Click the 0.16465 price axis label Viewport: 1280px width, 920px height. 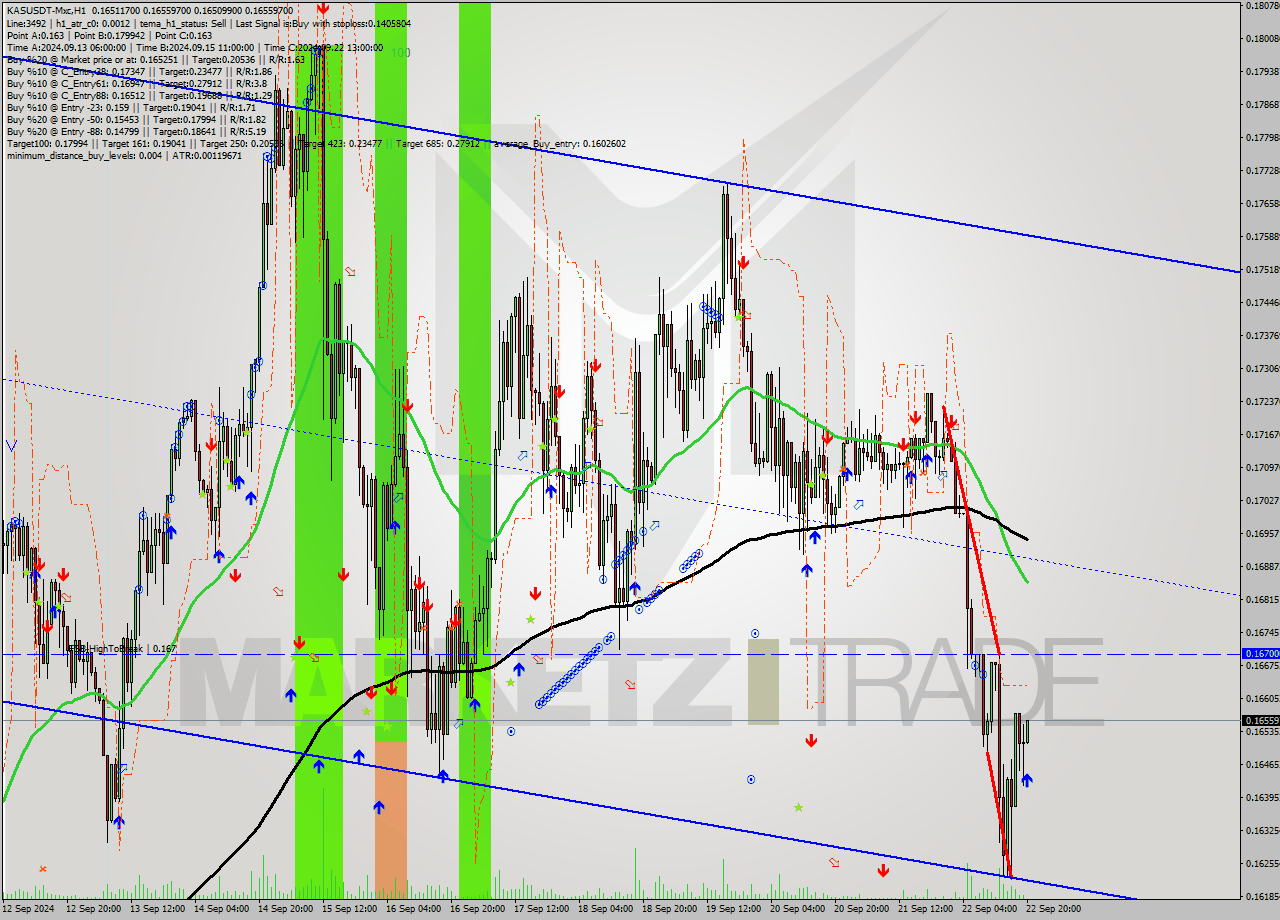tap(1261, 765)
